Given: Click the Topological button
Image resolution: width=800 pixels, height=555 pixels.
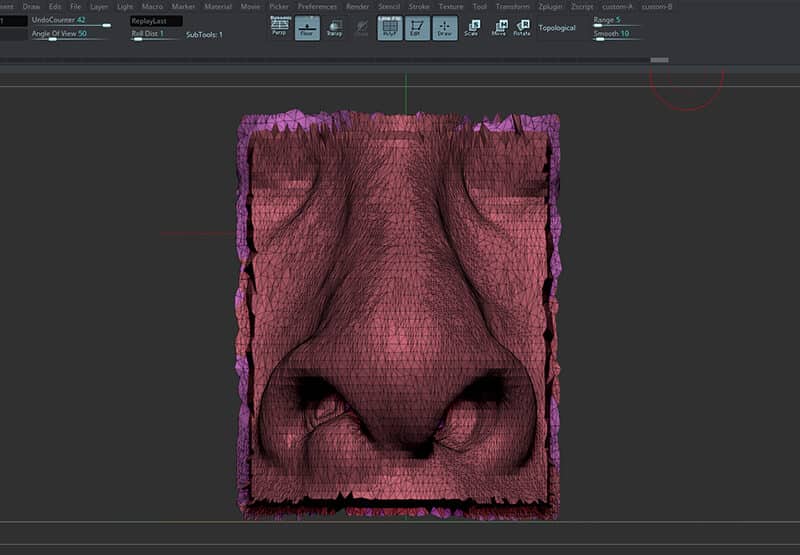Looking at the screenshot, I should [557, 28].
